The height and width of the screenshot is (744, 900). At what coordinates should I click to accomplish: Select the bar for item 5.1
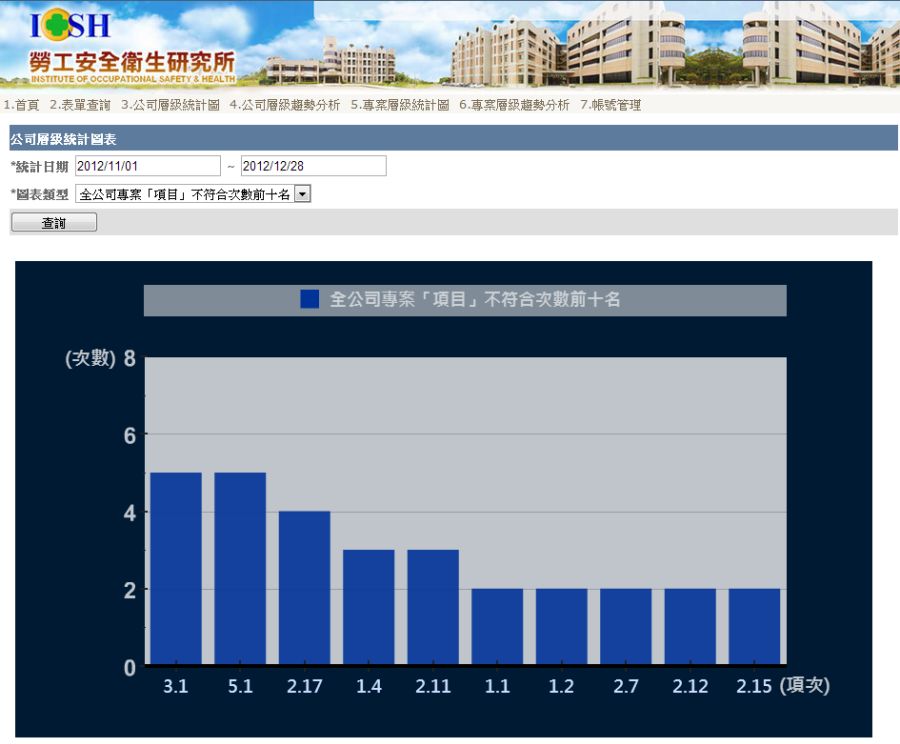click(240, 568)
